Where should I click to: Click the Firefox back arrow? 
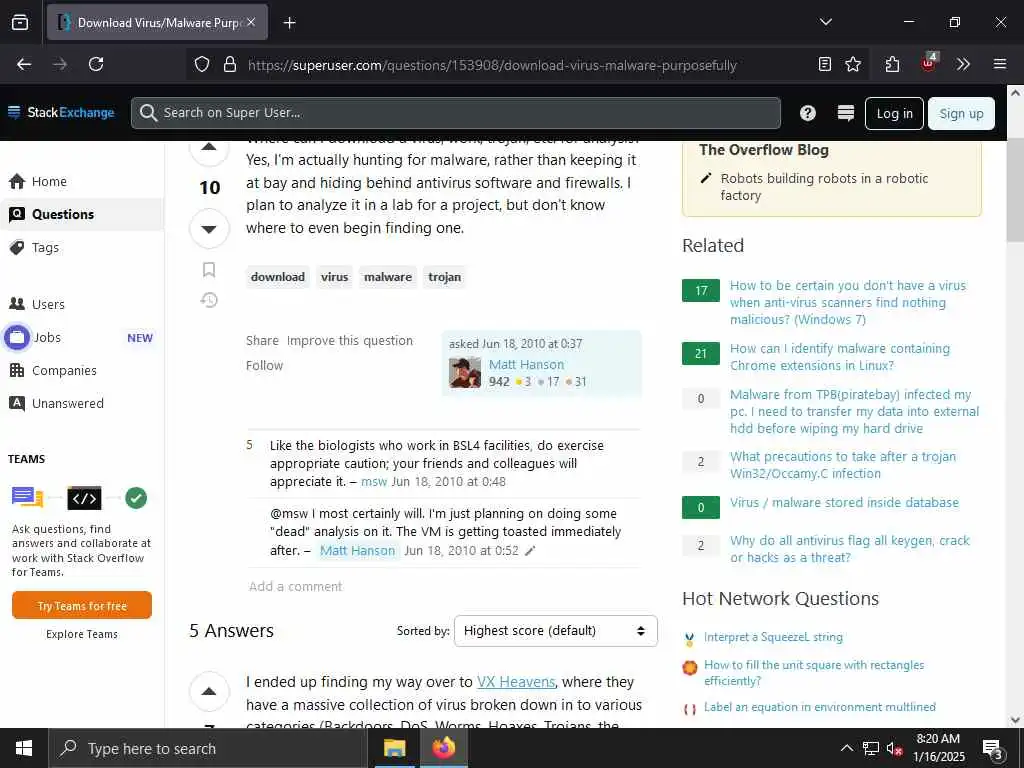click(24, 64)
